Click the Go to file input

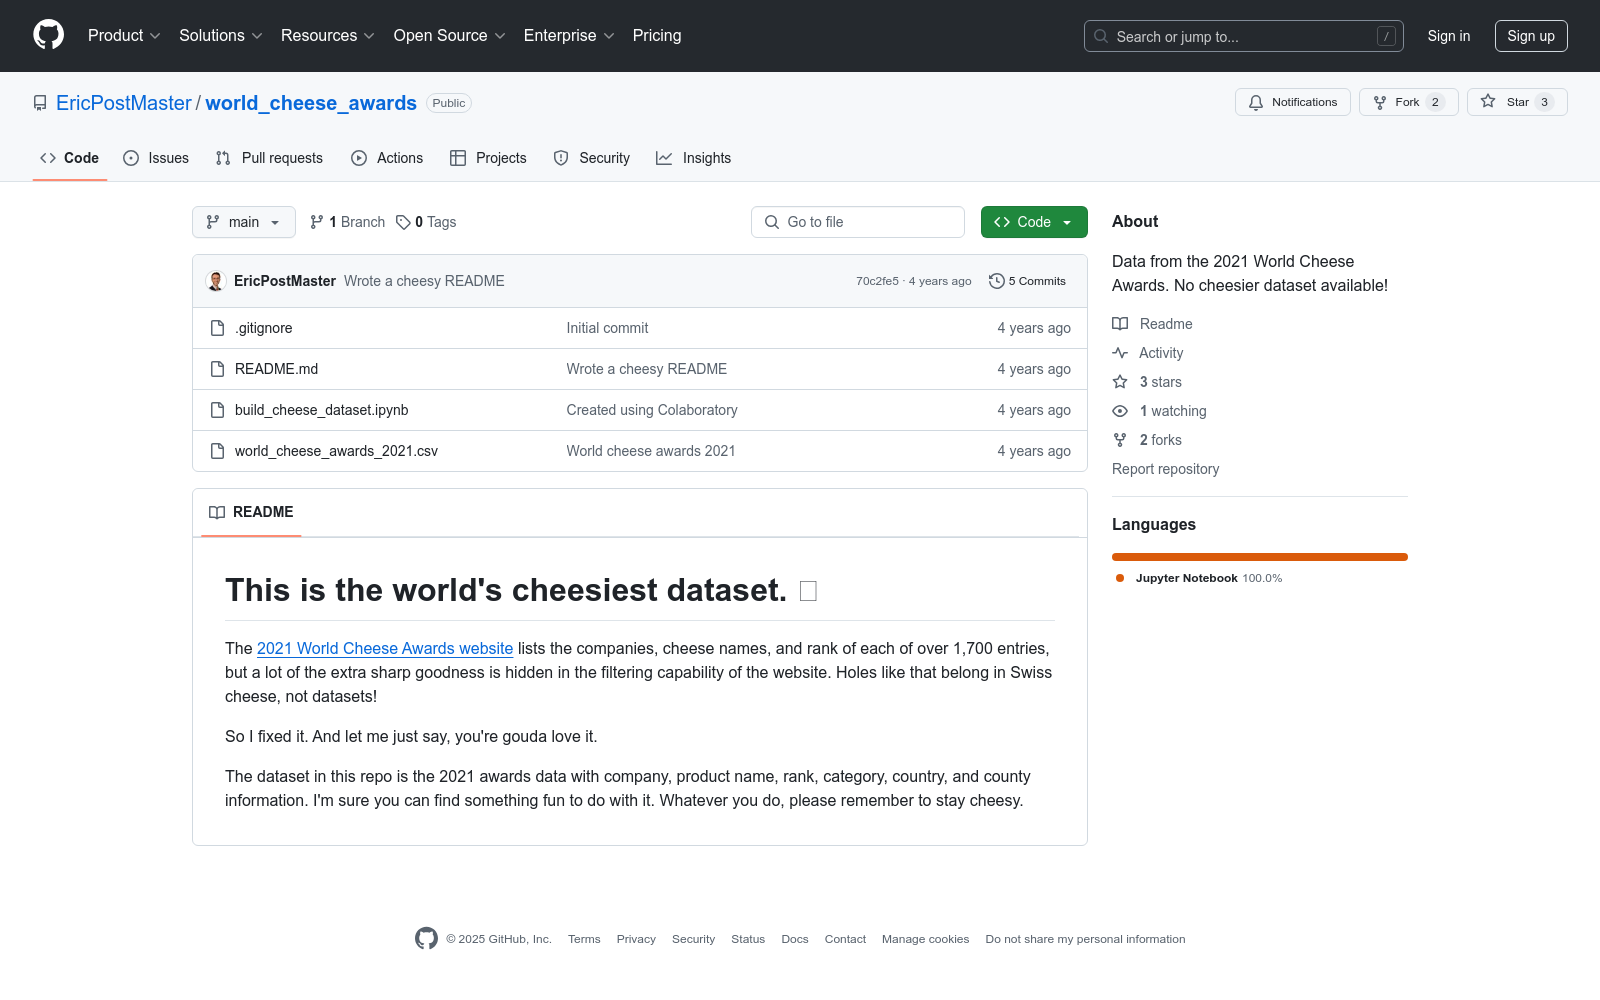858,222
